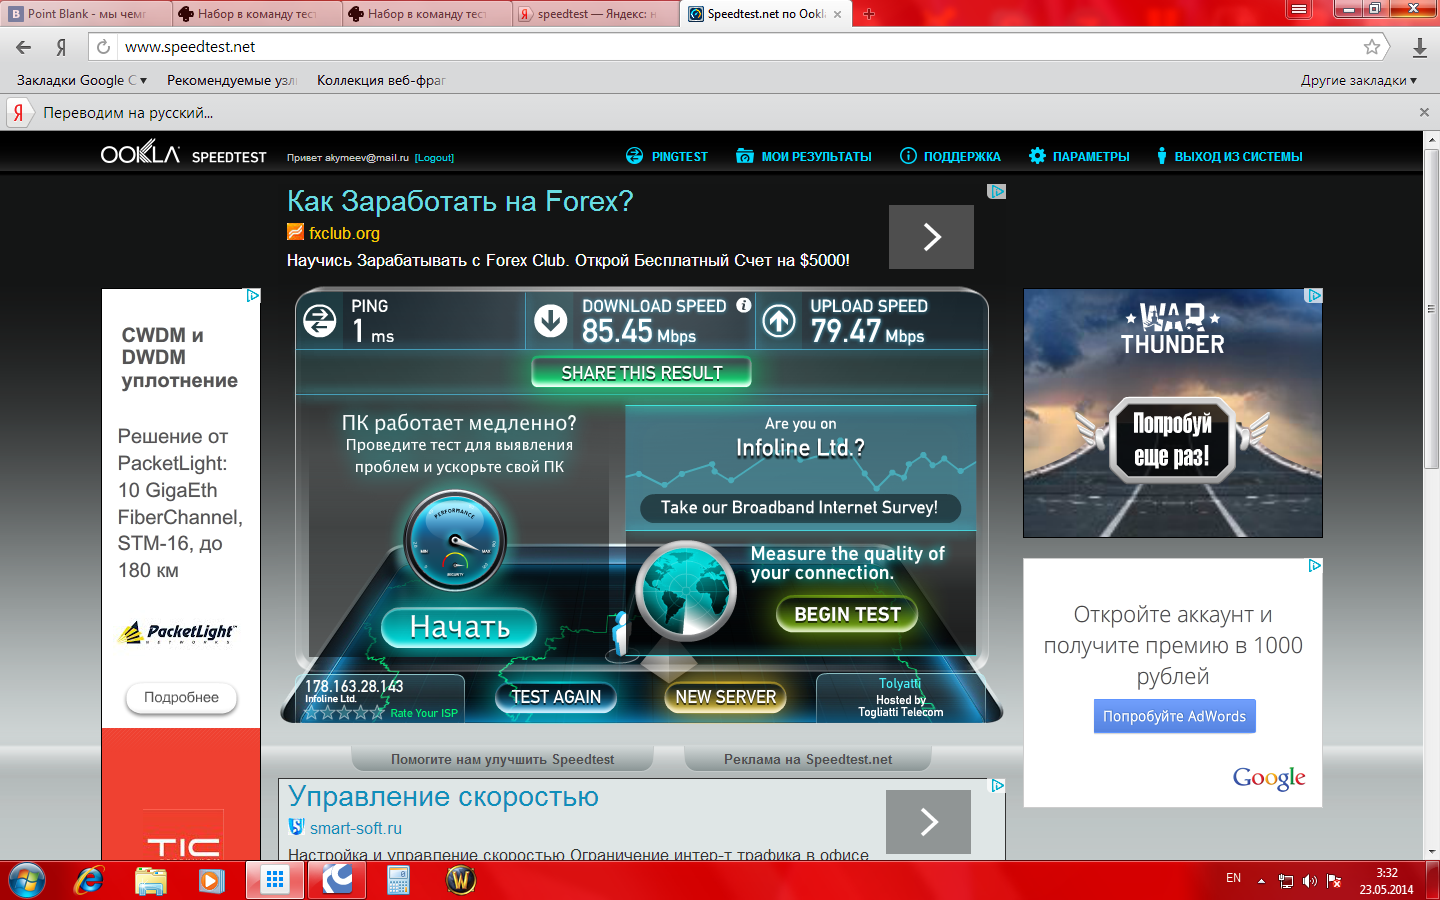Image resolution: width=1440 pixels, height=900 pixels.
Task: Click the Yandex translate icon
Action: (18, 113)
